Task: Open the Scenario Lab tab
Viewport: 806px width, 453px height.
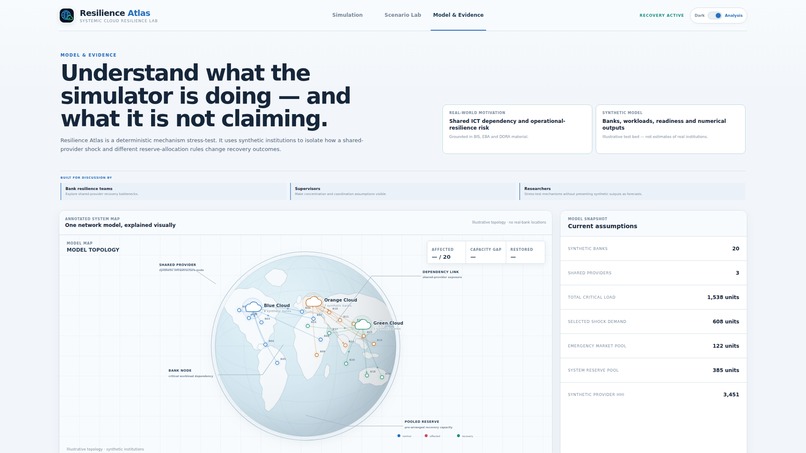Action: point(402,15)
